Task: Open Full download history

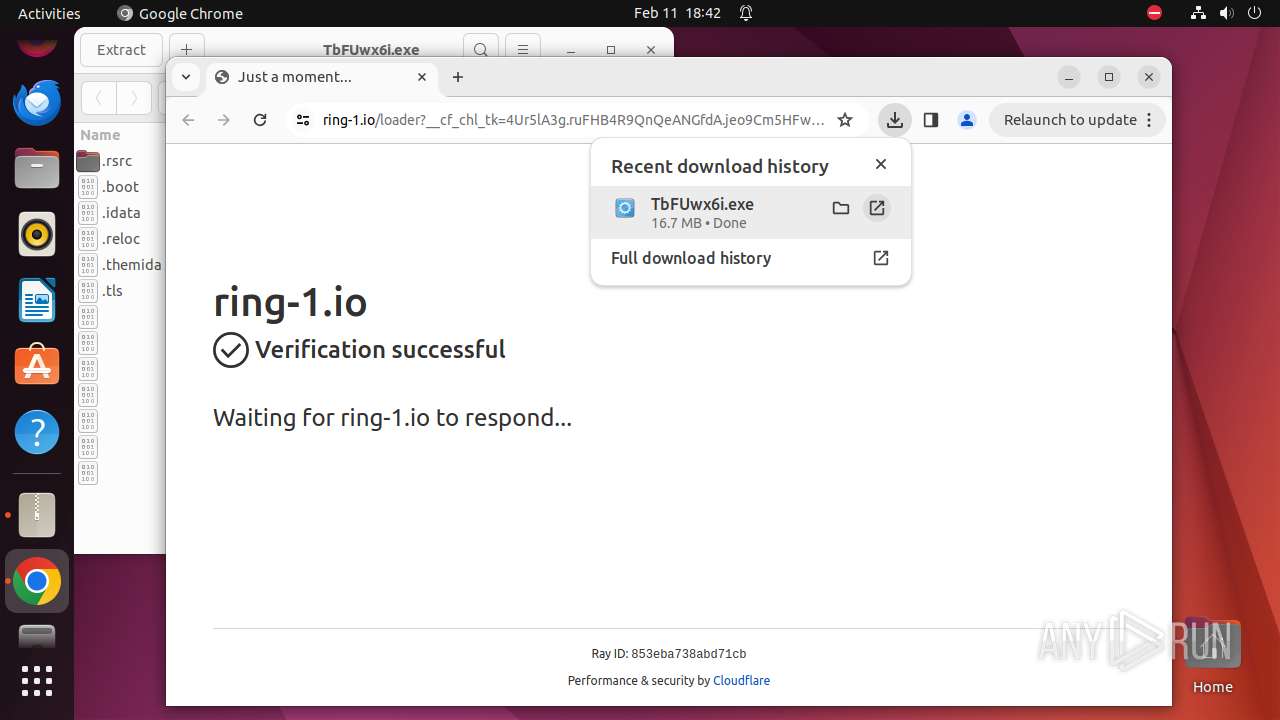Action: (x=750, y=258)
